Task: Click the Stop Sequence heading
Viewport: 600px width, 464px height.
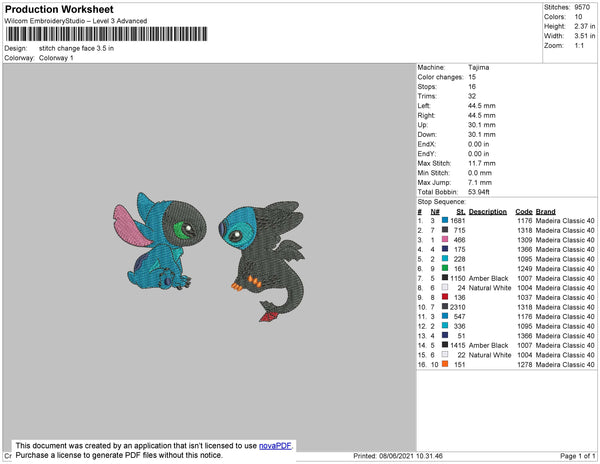Action: (x=442, y=202)
